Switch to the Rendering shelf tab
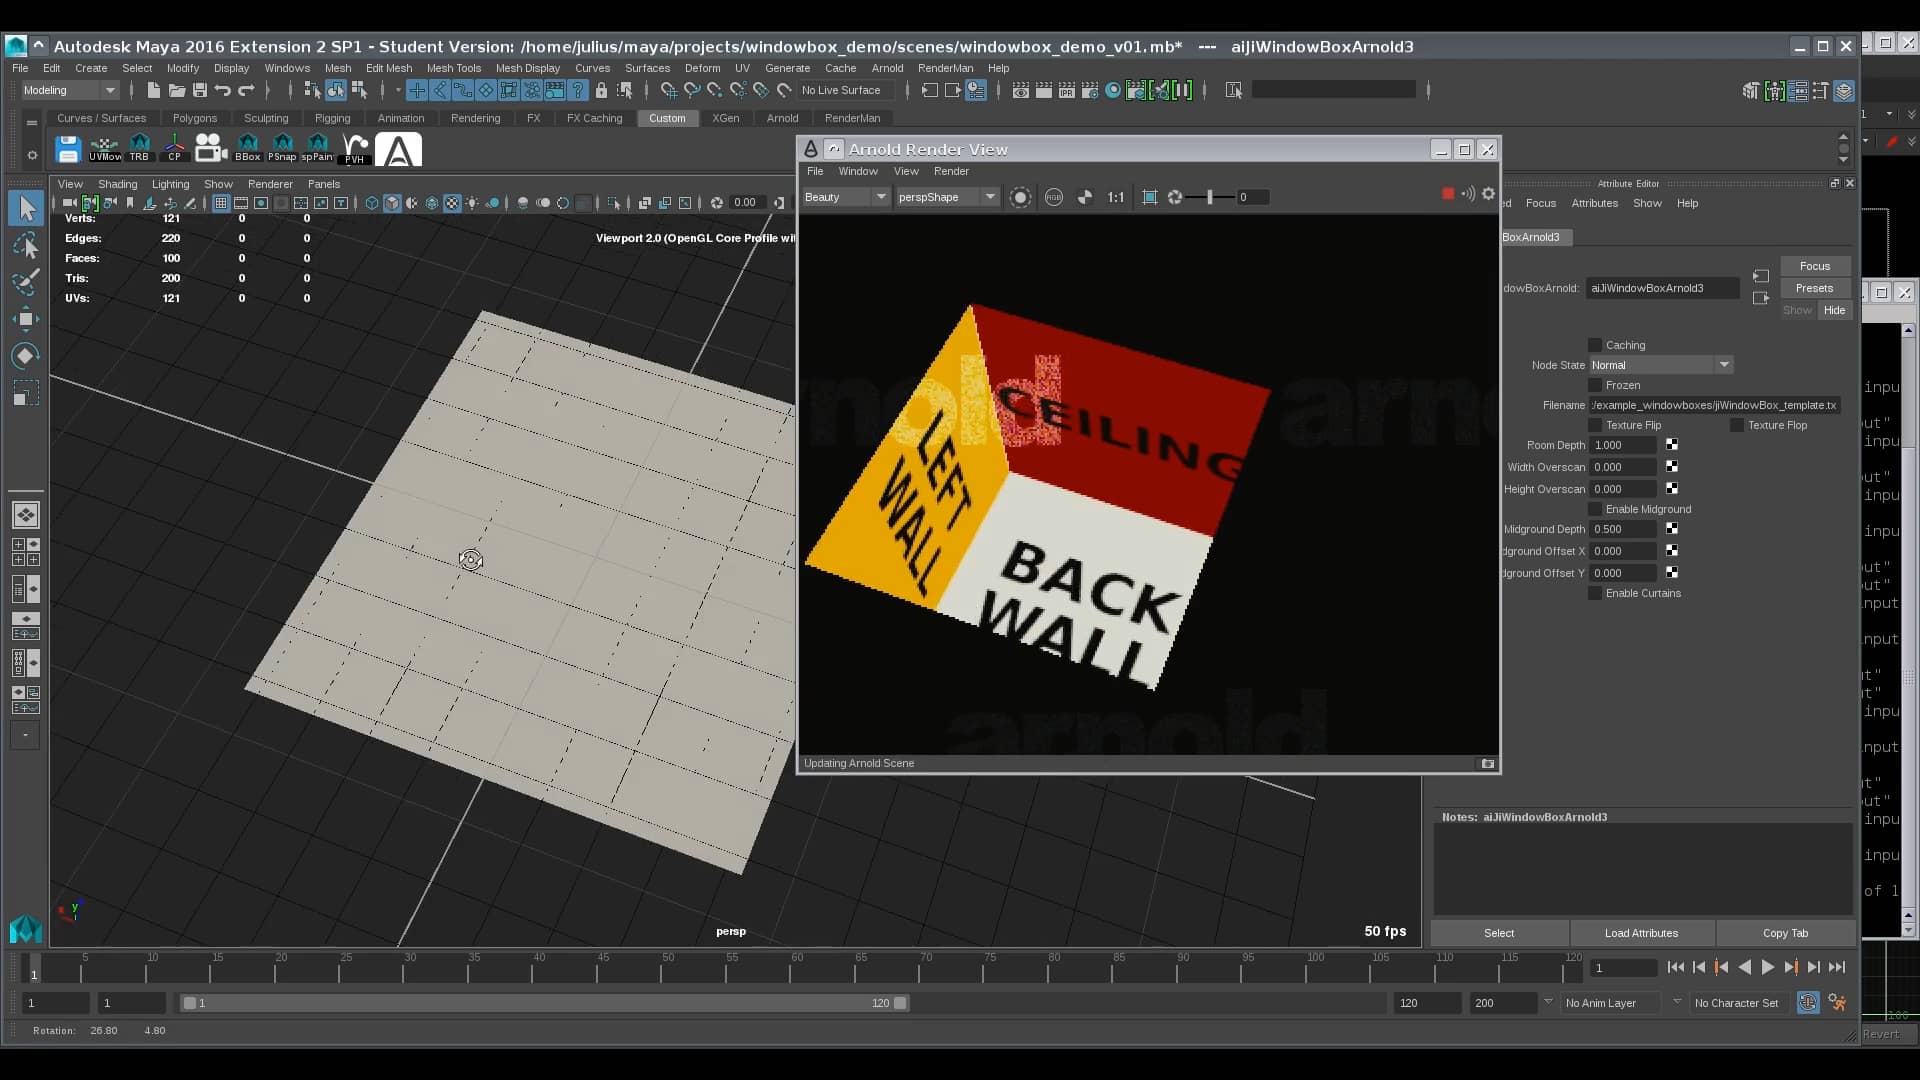The width and height of the screenshot is (1920, 1080). [x=476, y=118]
